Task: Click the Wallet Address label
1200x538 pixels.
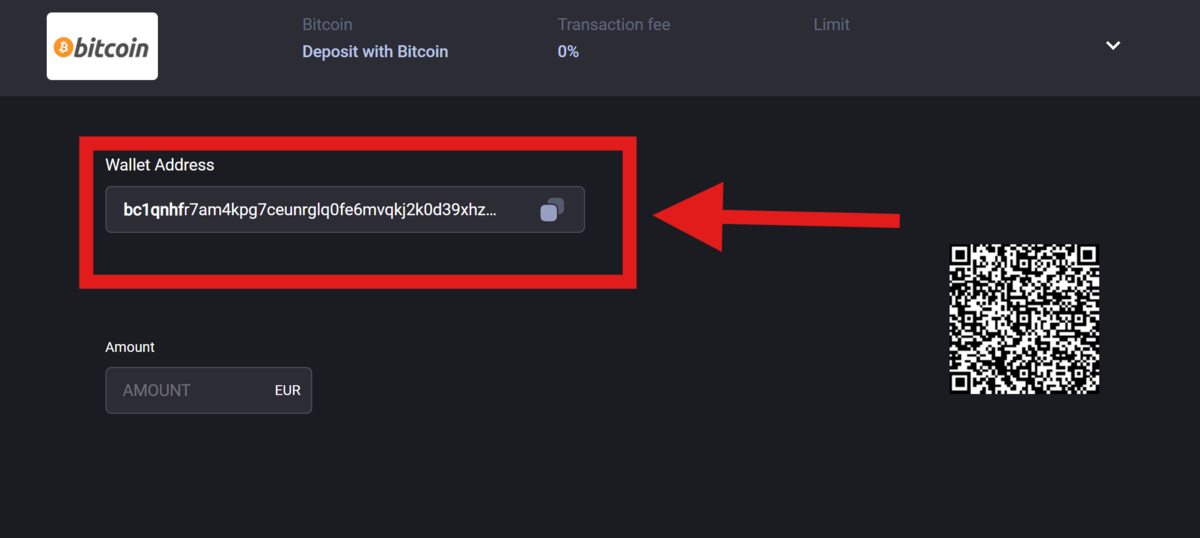Action: point(160,165)
